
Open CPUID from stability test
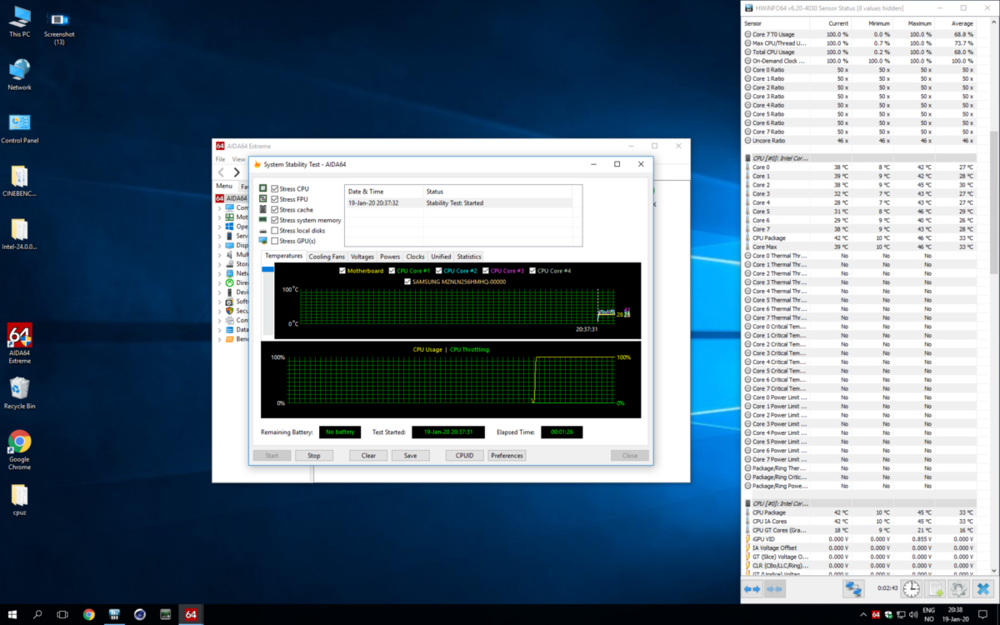point(464,455)
